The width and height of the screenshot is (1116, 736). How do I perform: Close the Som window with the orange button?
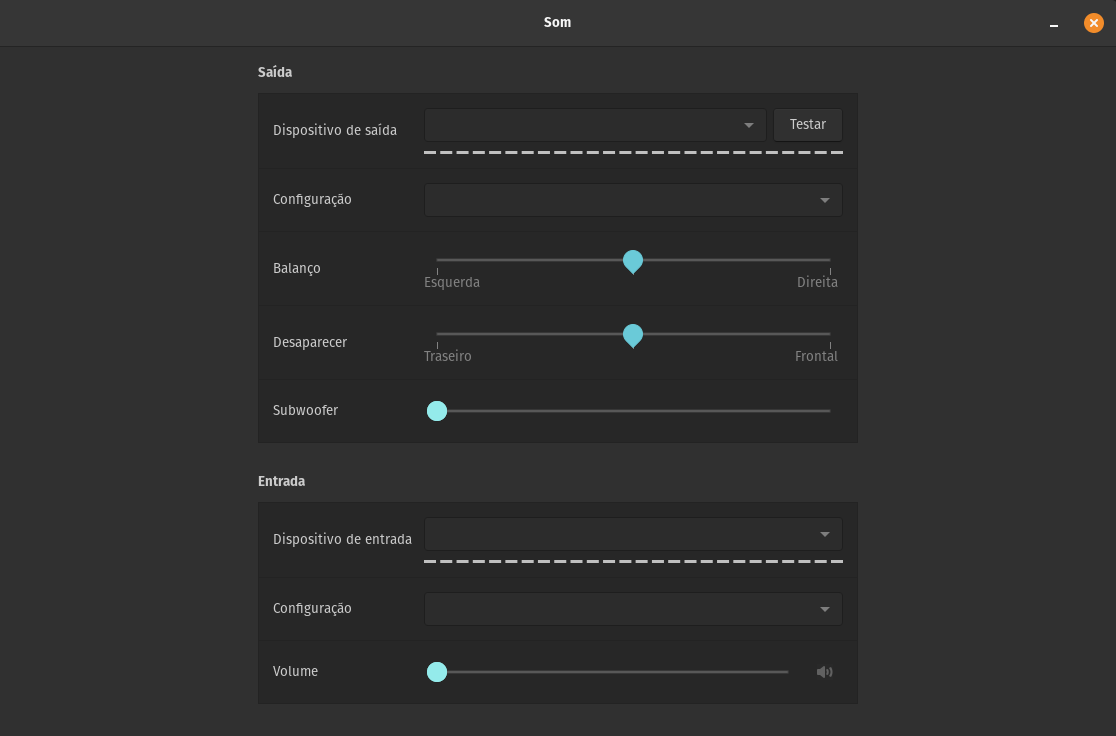pos(1093,22)
